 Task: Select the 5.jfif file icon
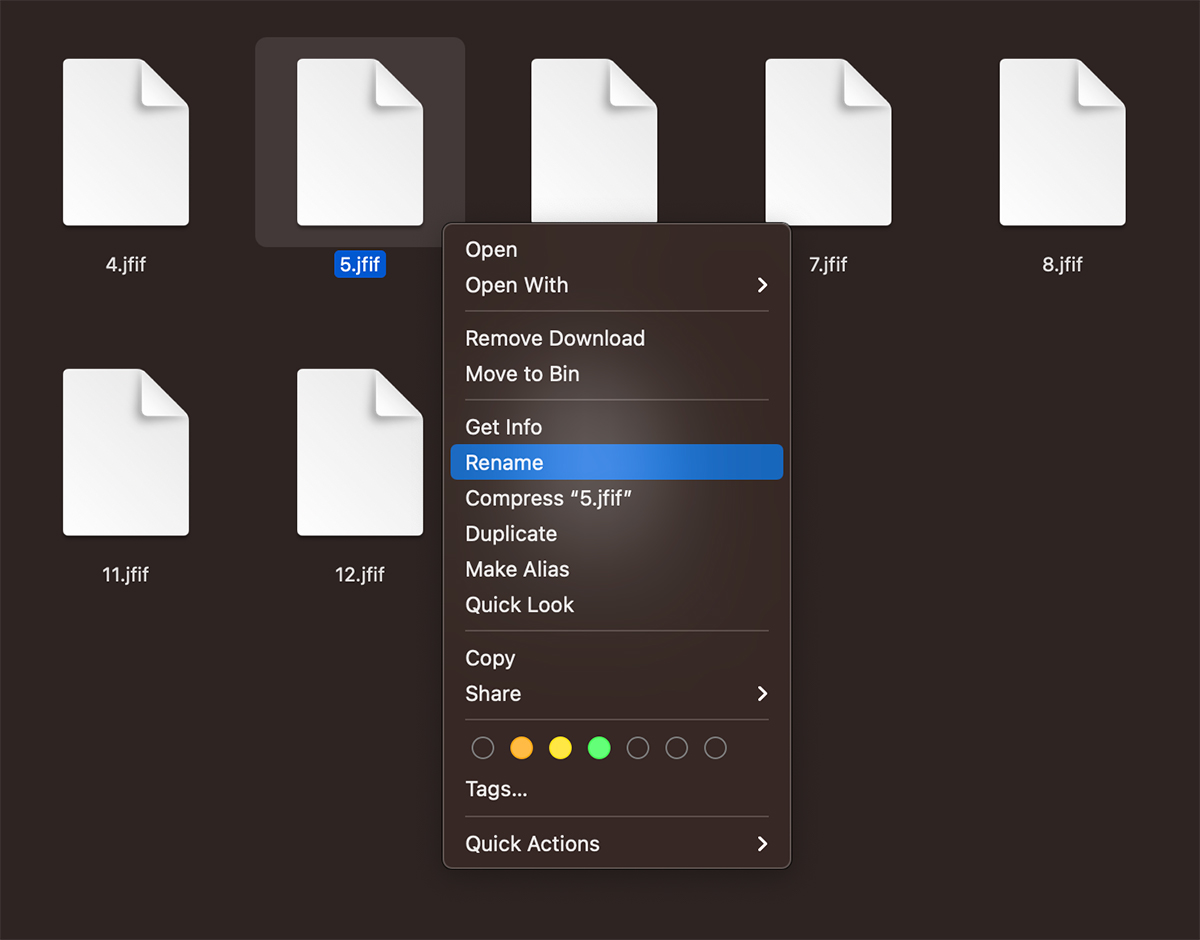point(360,142)
